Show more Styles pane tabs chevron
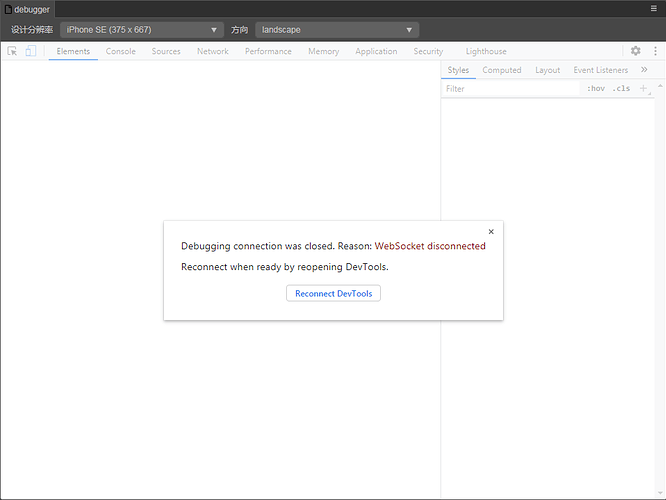The image size is (666, 500). click(x=644, y=70)
